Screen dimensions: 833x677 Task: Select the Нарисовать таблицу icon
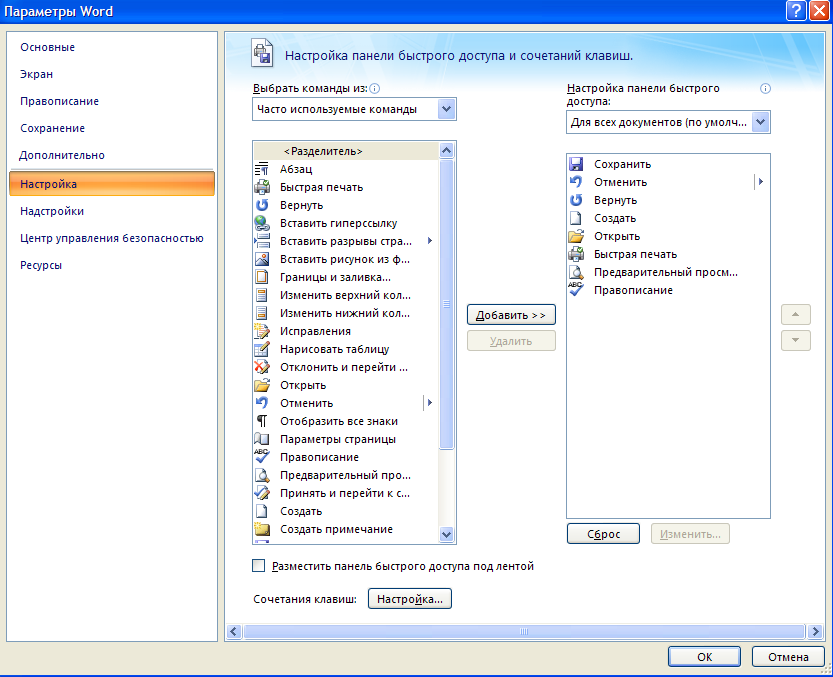pos(262,349)
